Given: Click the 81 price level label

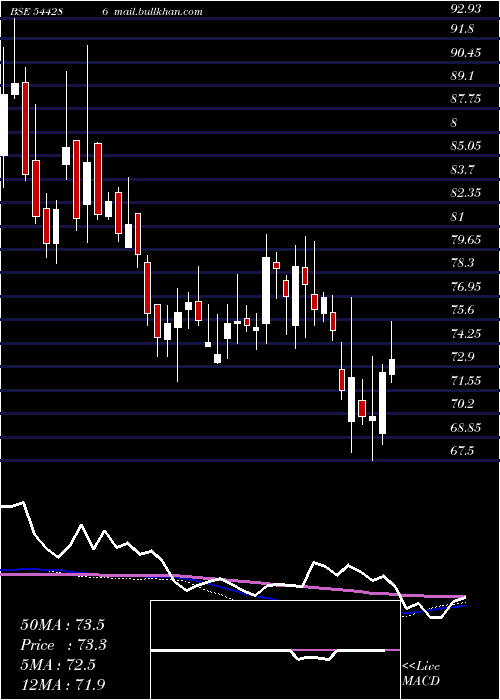Looking at the screenshot, I should pos(459,217).
